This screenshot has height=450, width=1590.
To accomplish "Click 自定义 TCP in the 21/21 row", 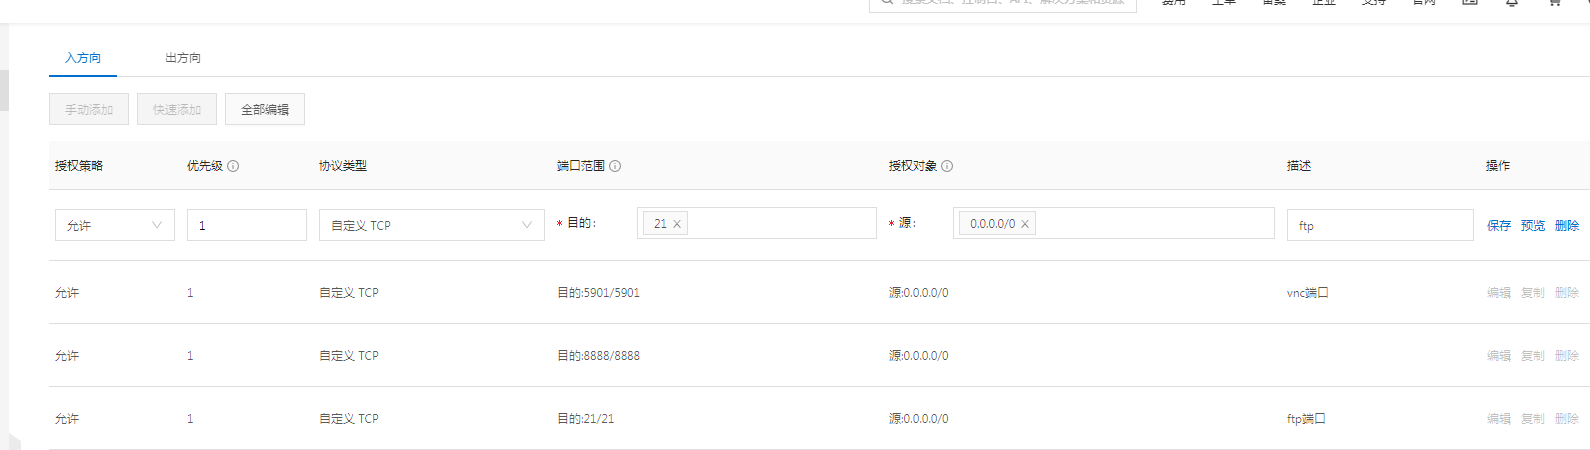I will [x=349, y=419].
